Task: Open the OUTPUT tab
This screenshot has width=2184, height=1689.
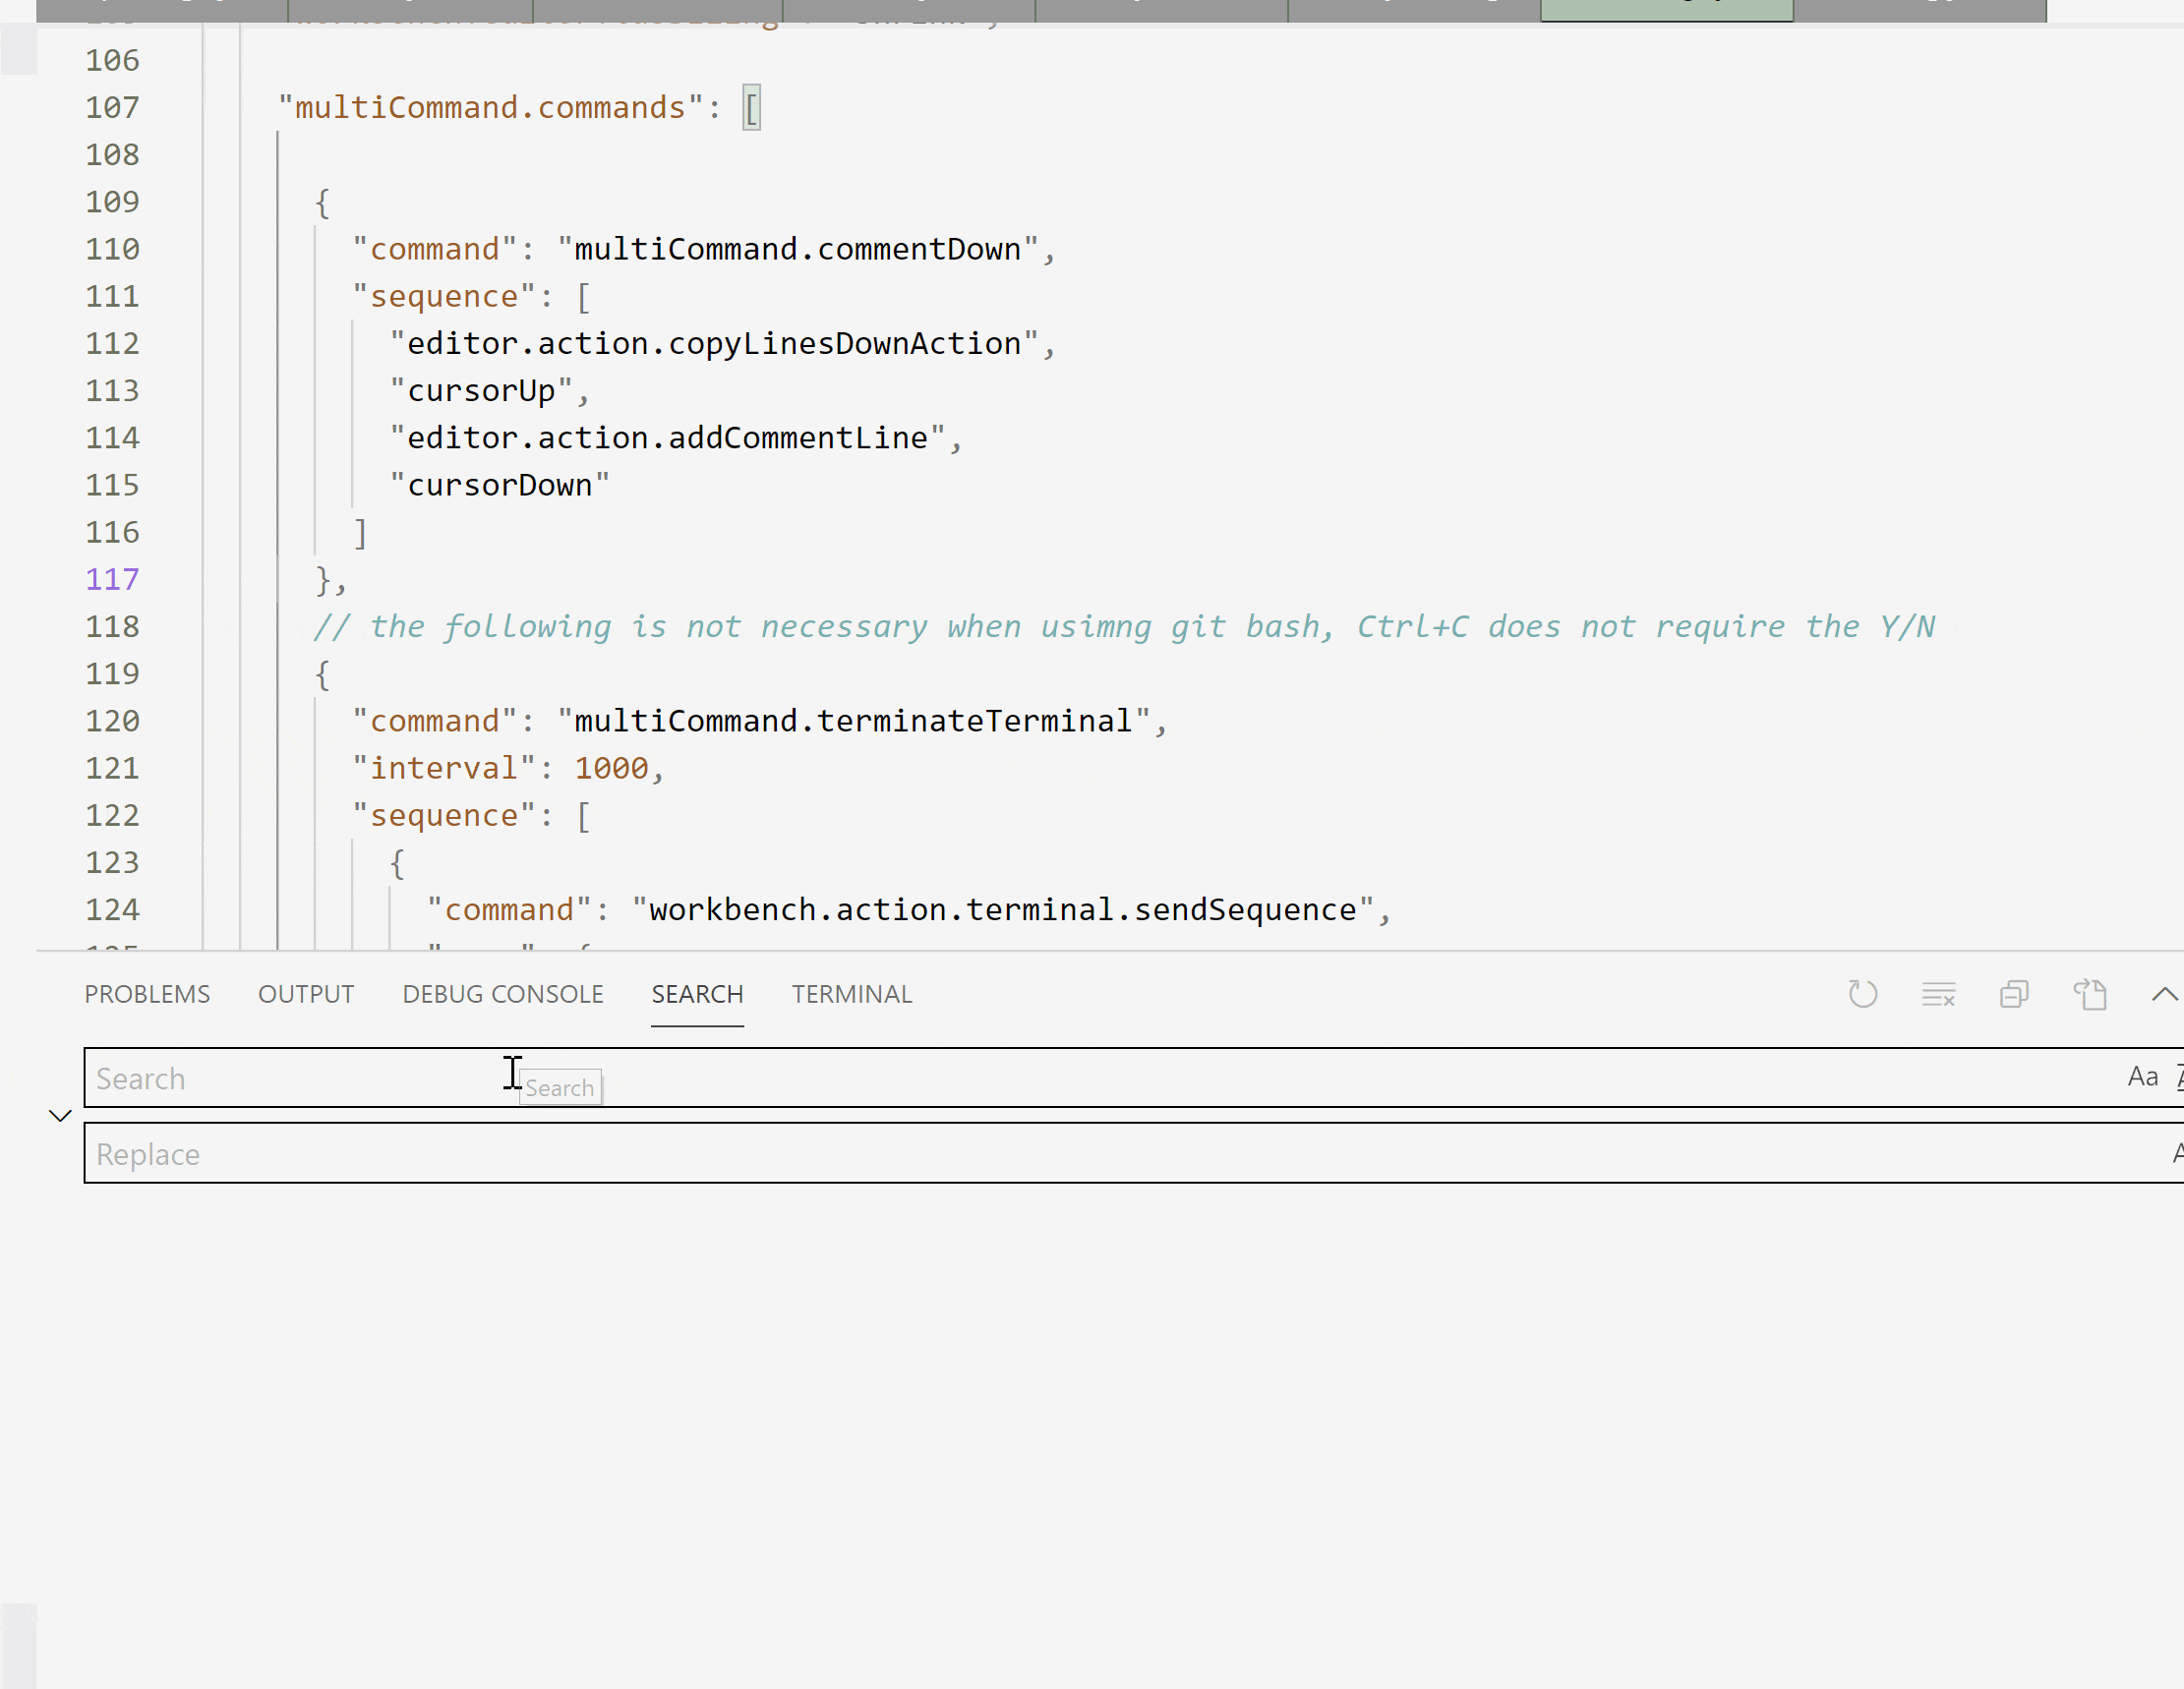Action: (x=306, y=994)
